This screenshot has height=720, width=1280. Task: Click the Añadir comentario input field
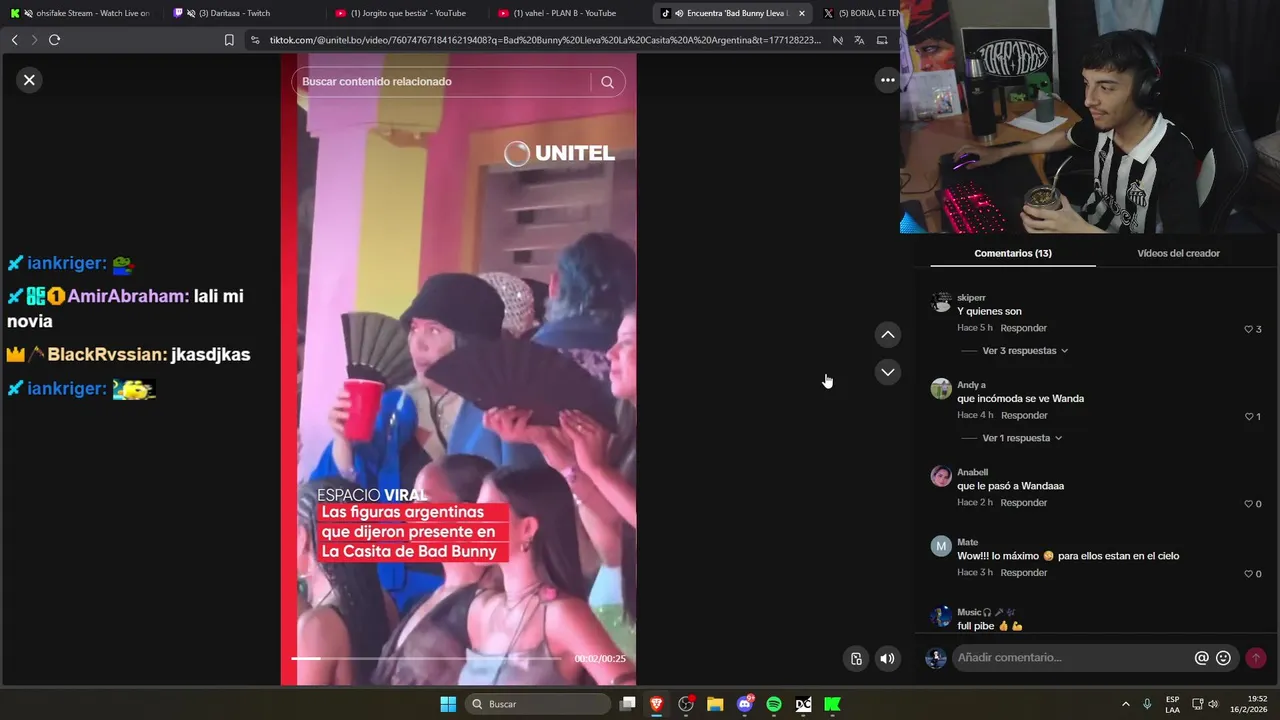[x=1072, y=658]
